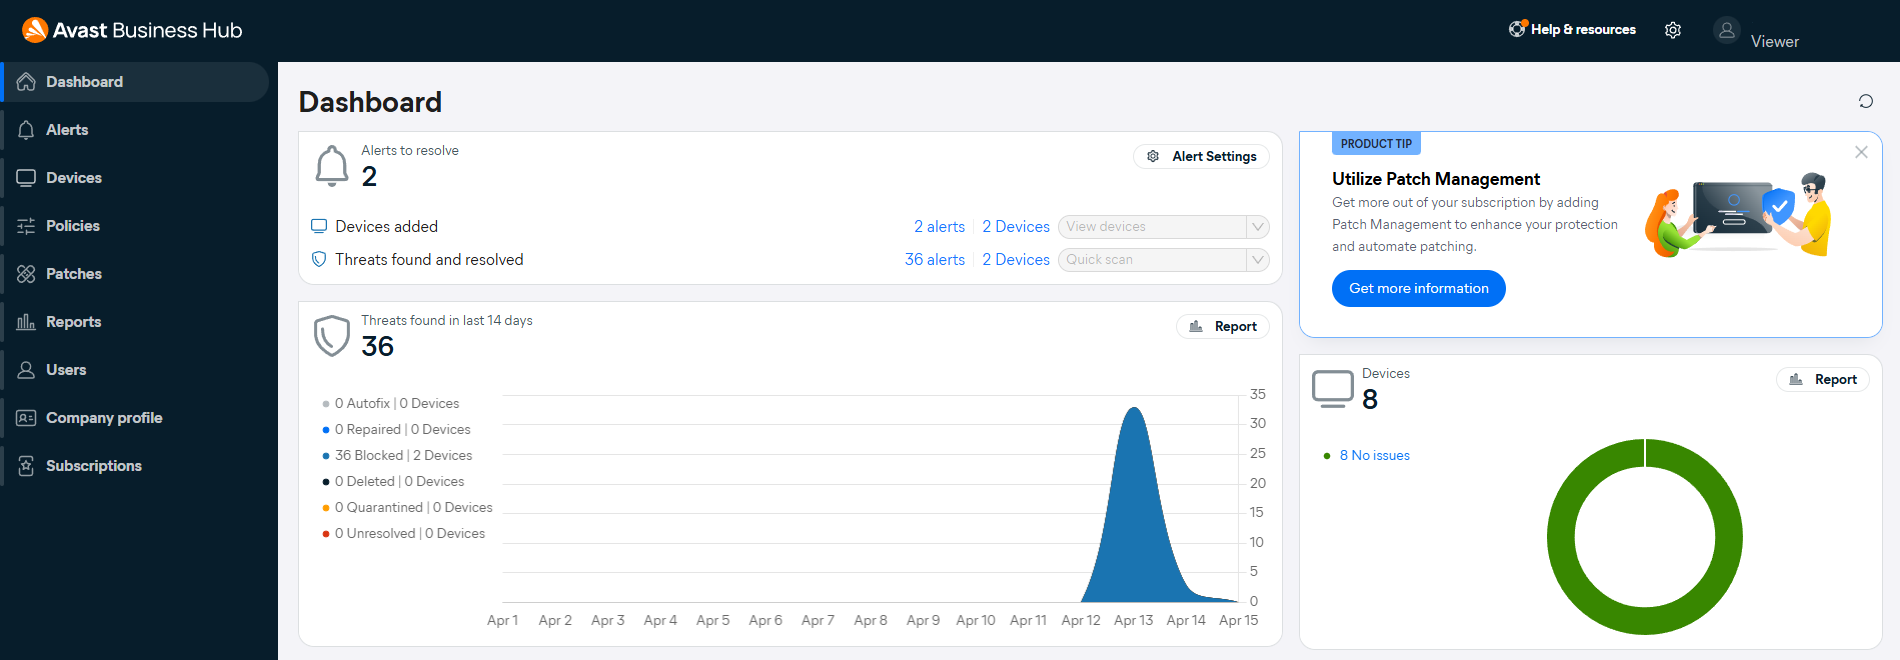This screenshot has height=660, width=1900.
Task: Click the '0 Unresolved | 0 Devices' legend entry
Action: coord(403,533)
